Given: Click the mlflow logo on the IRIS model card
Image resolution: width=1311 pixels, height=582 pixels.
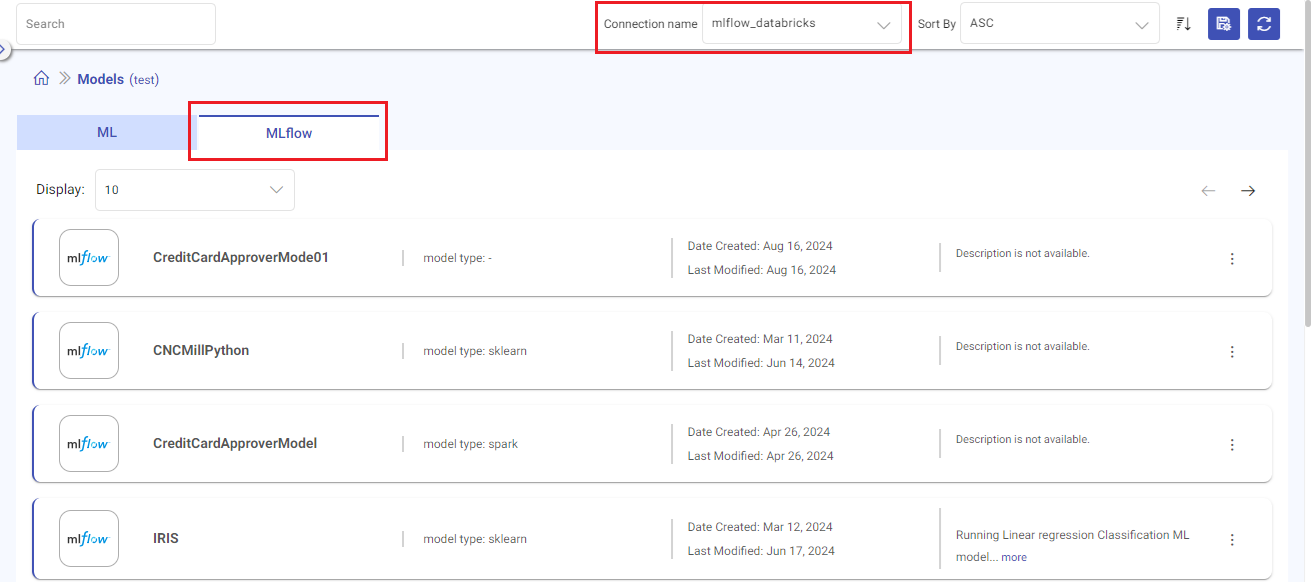Looking at the screenshot, I should 88,538.
